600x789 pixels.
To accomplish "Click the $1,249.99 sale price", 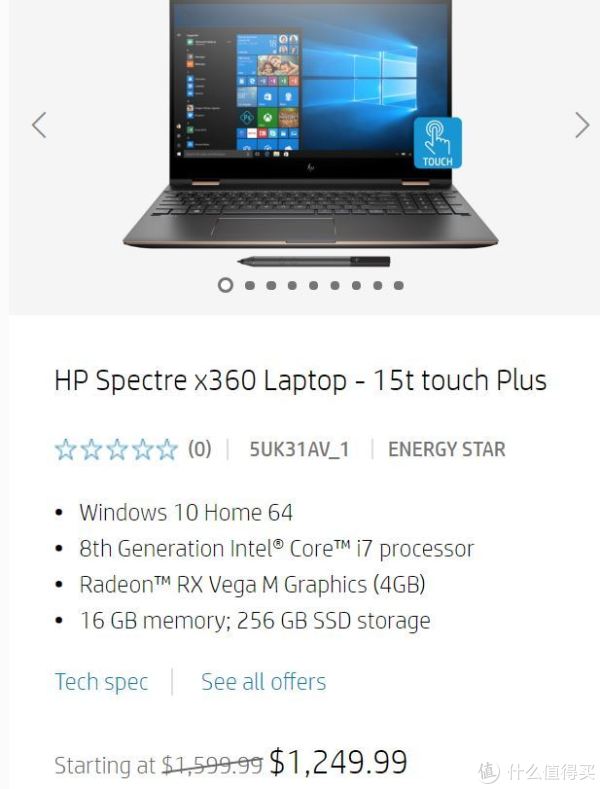I will pos(338,762).
